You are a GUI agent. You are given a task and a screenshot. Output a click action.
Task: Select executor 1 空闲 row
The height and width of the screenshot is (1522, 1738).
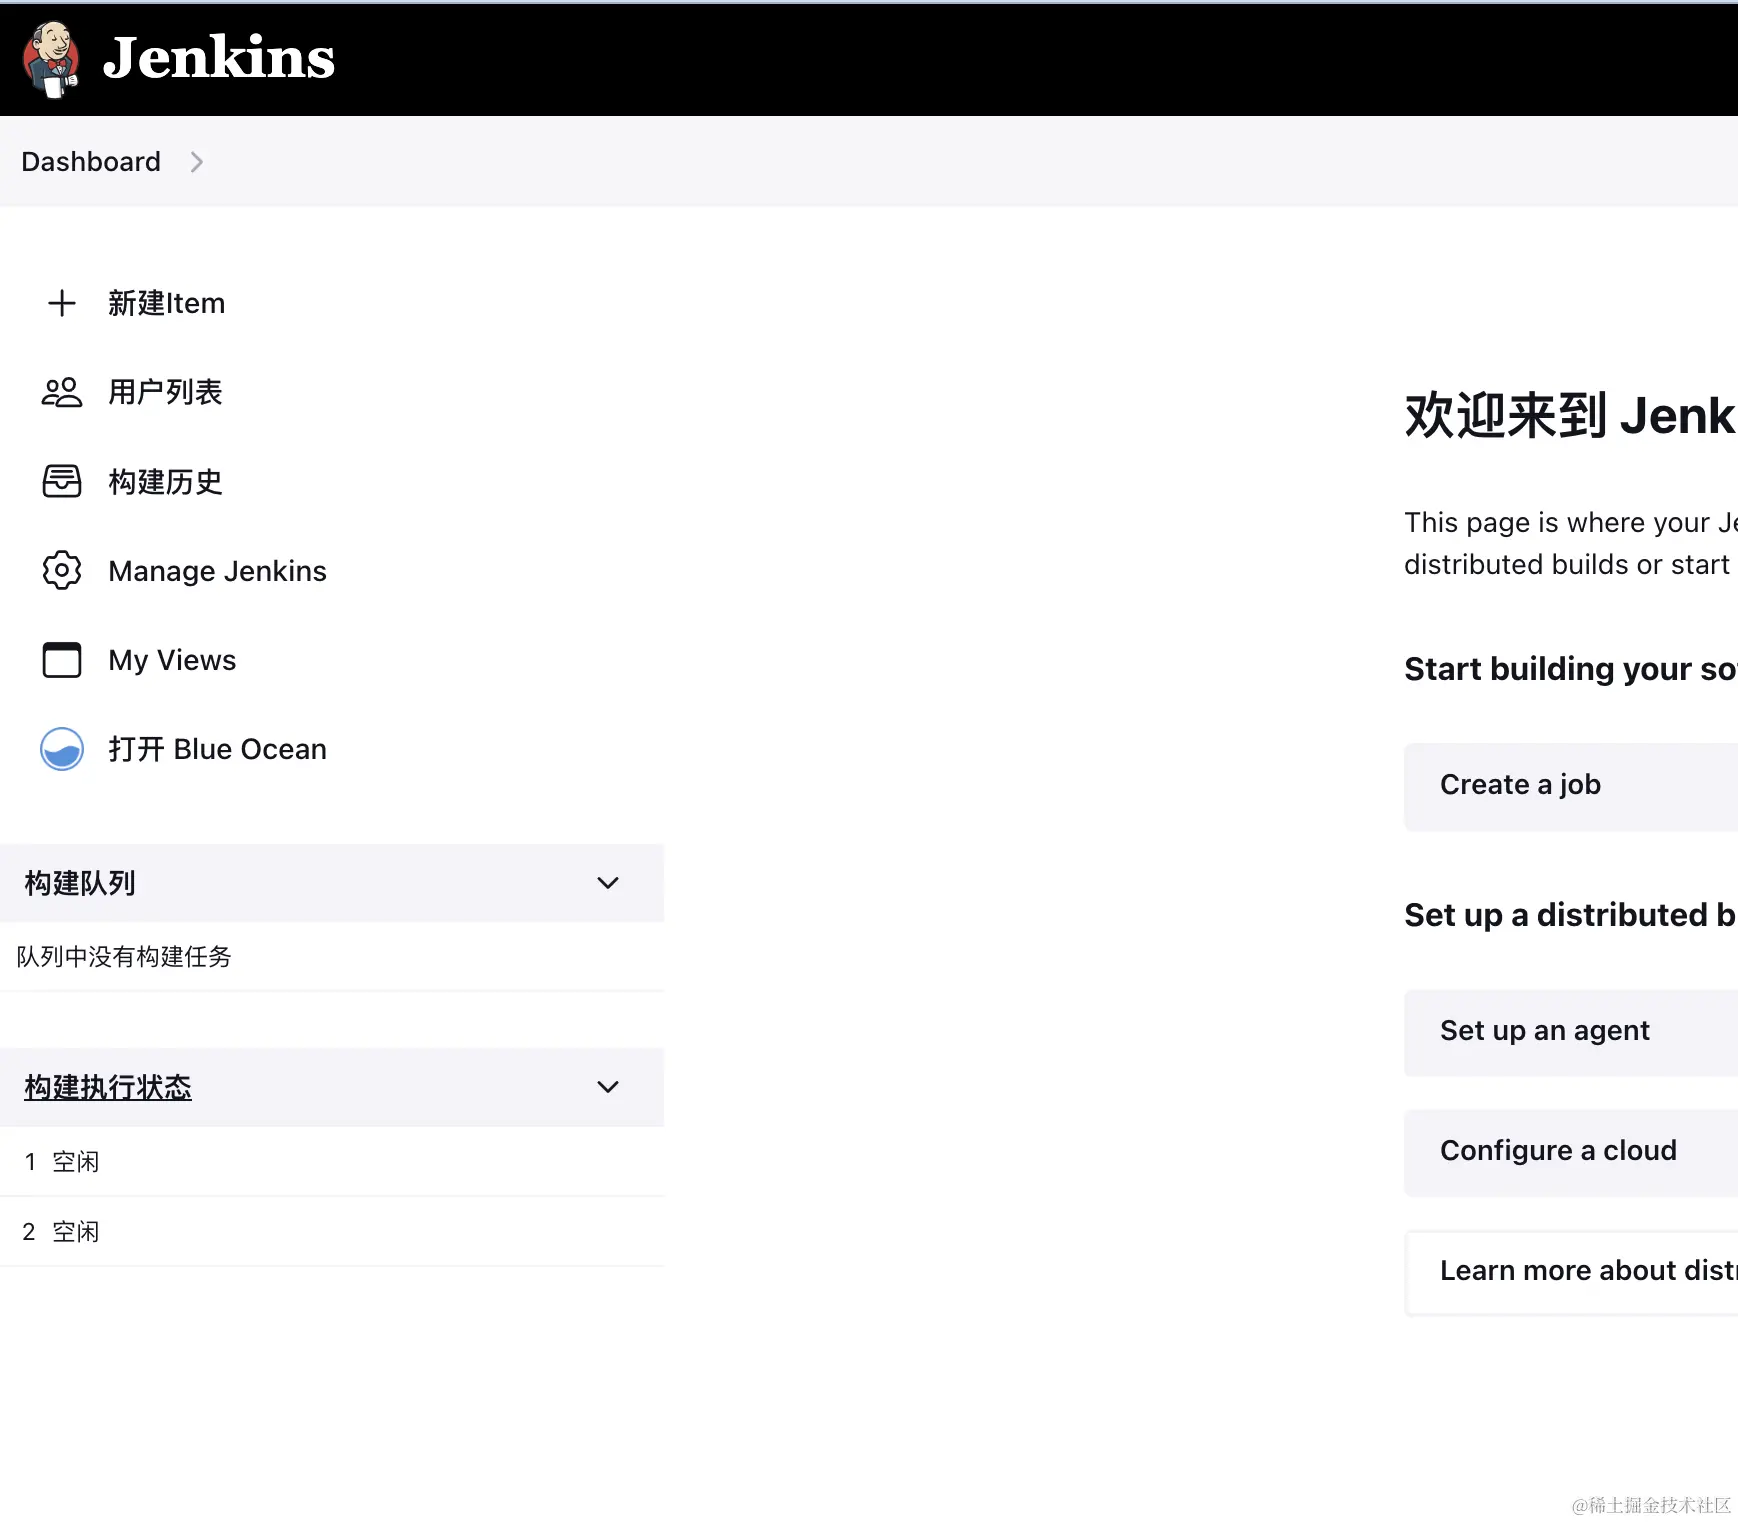[x=332, y=1162]
